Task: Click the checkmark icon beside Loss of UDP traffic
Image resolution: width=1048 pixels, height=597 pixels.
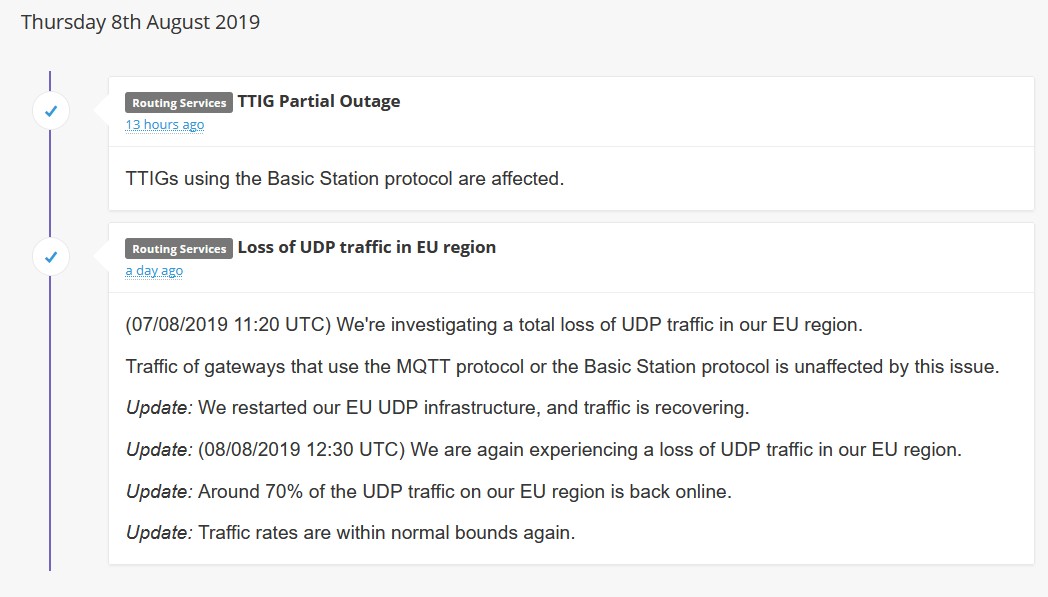Action: pos(51,257)
